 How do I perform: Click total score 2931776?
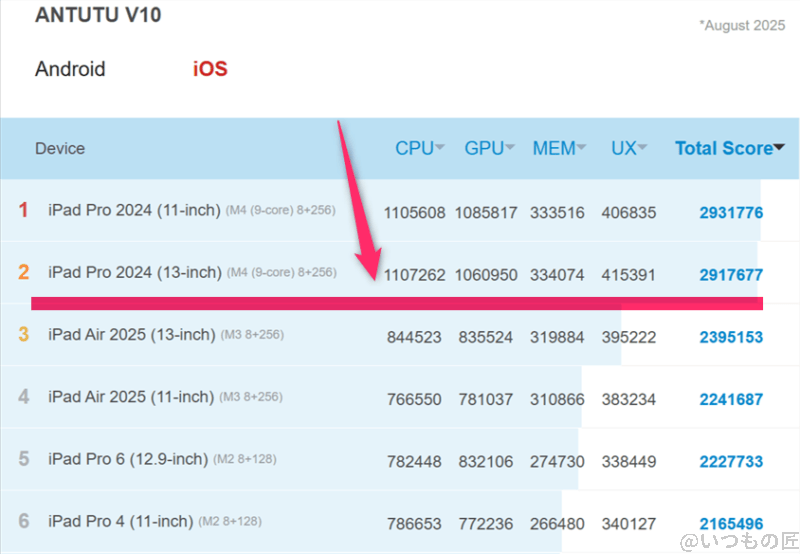[x=731, y=212]
